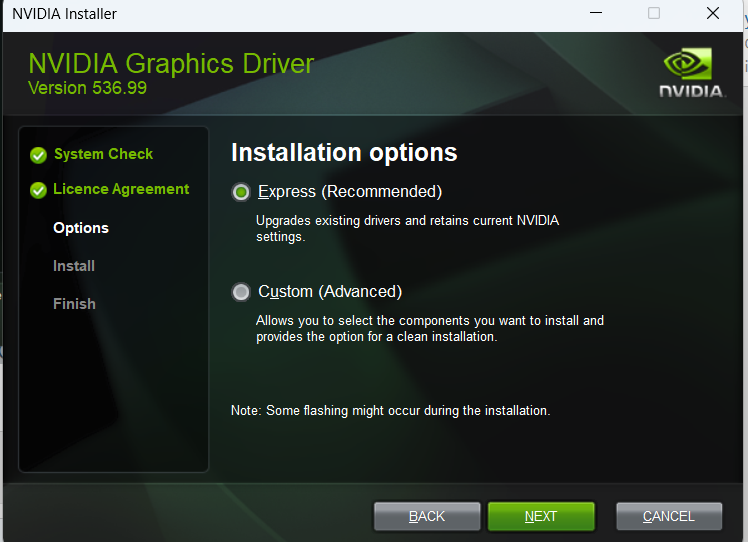This screenshot has height=542, width=748.
Task: Click the NVIDIA Graphics Driver title
Action: point(171,63)
